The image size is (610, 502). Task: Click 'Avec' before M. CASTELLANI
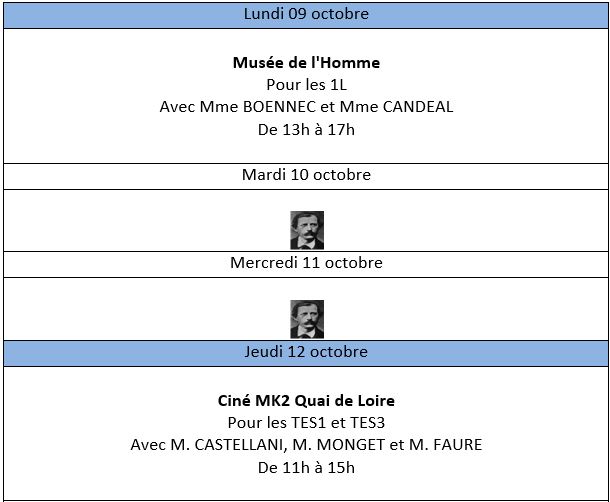point(147,445)
